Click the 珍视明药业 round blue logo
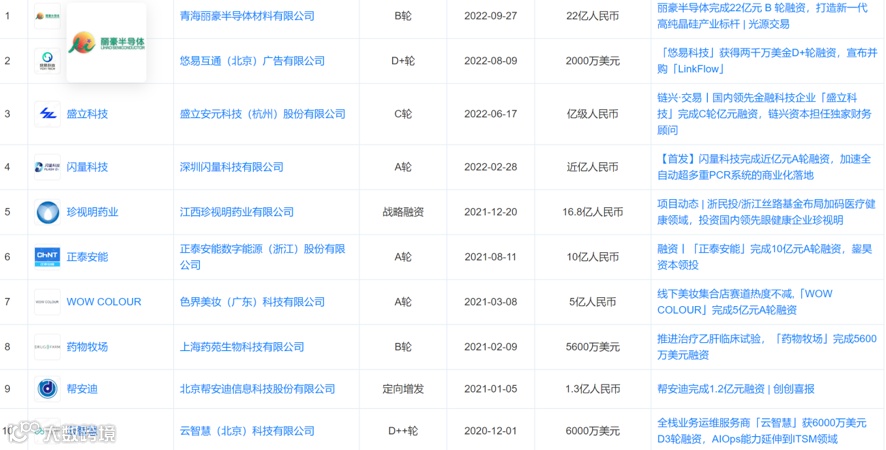886x450 pixels. pos(47,213)
